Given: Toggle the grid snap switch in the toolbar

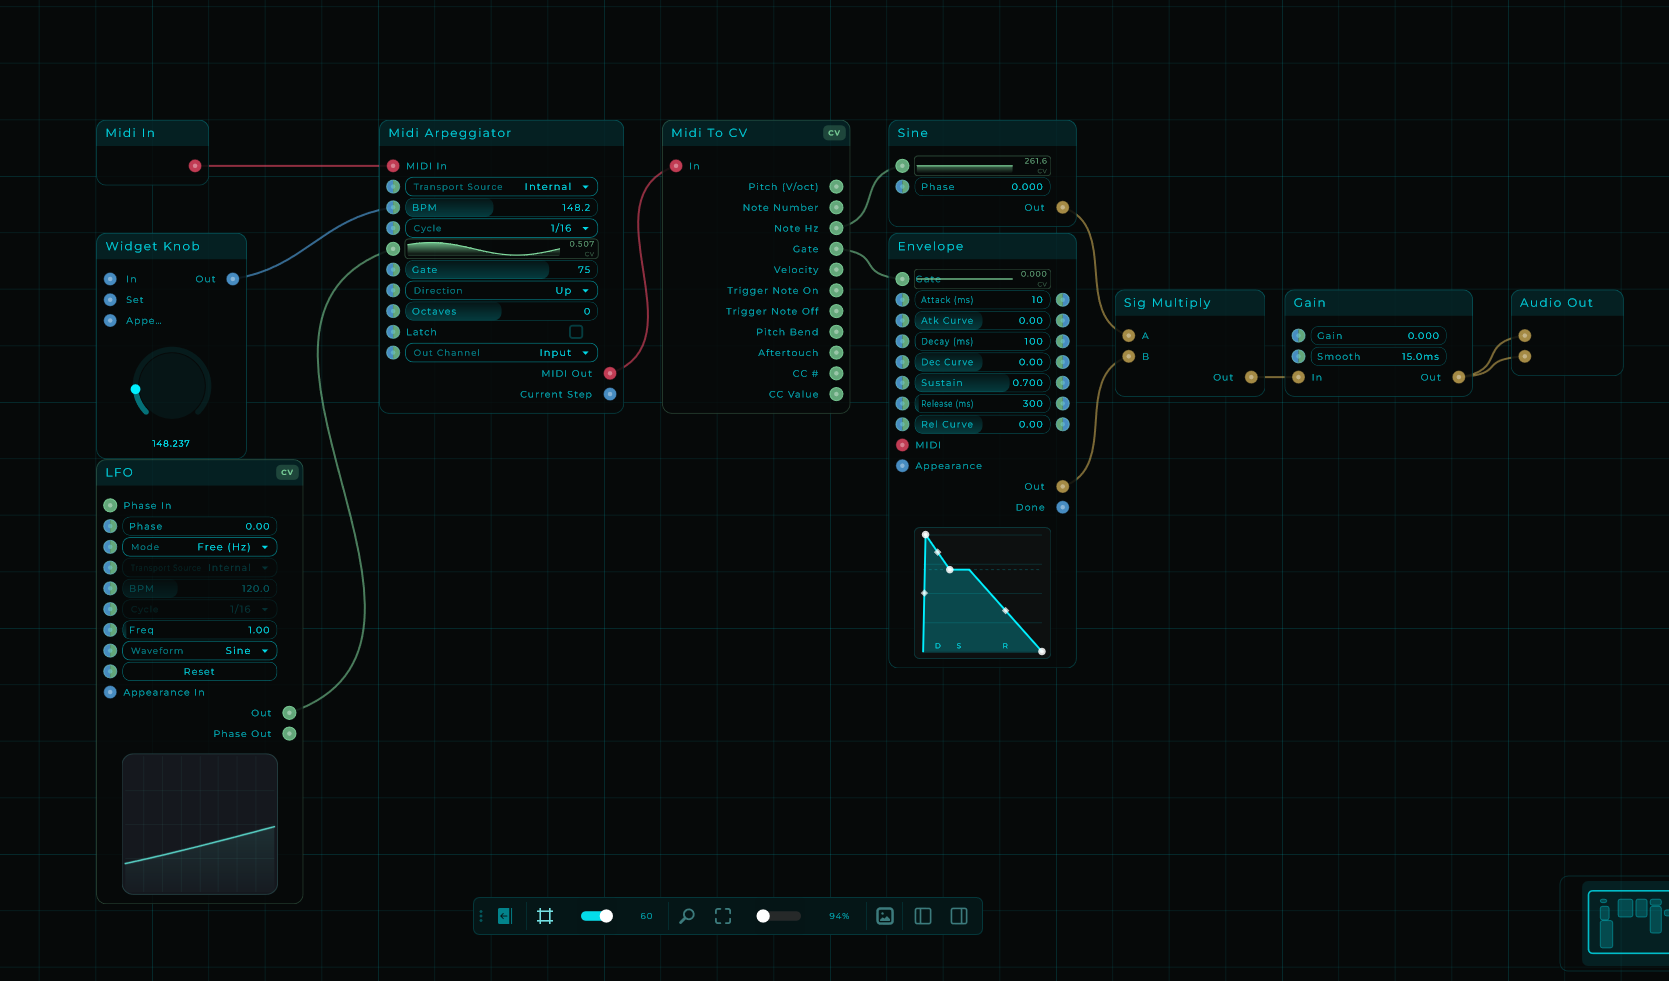Looking at the screenshot, I should click(x=597, y=916).
